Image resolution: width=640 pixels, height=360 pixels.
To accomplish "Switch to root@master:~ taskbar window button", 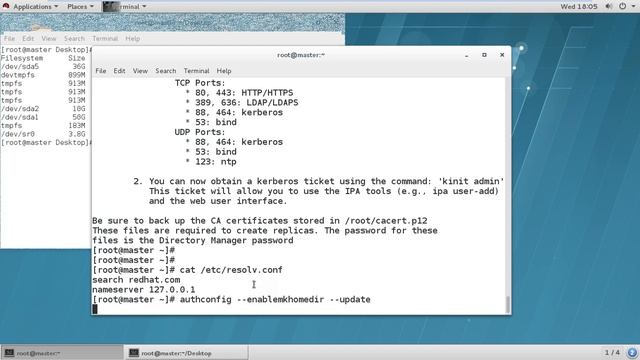I will [62, 353].
